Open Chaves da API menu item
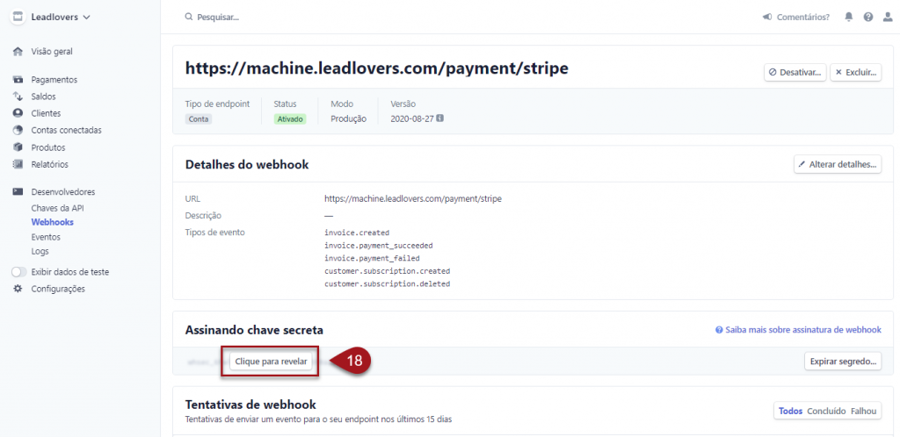This screenshot has height=437, width=900. (x=57, y=208)
